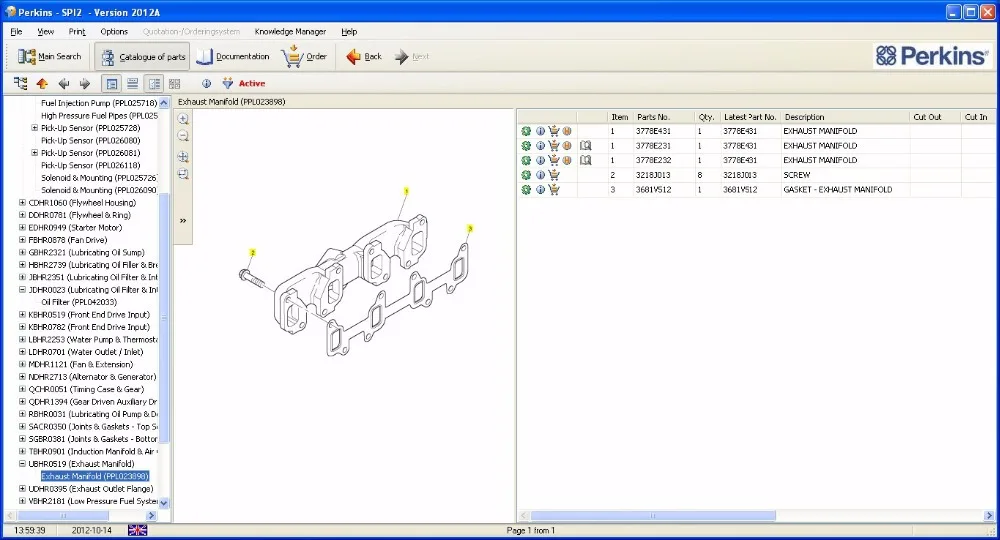This screenshot has width=1000, height=540.
Task: Click the orange H icon in row 3778E232
Action: point(567,160)
